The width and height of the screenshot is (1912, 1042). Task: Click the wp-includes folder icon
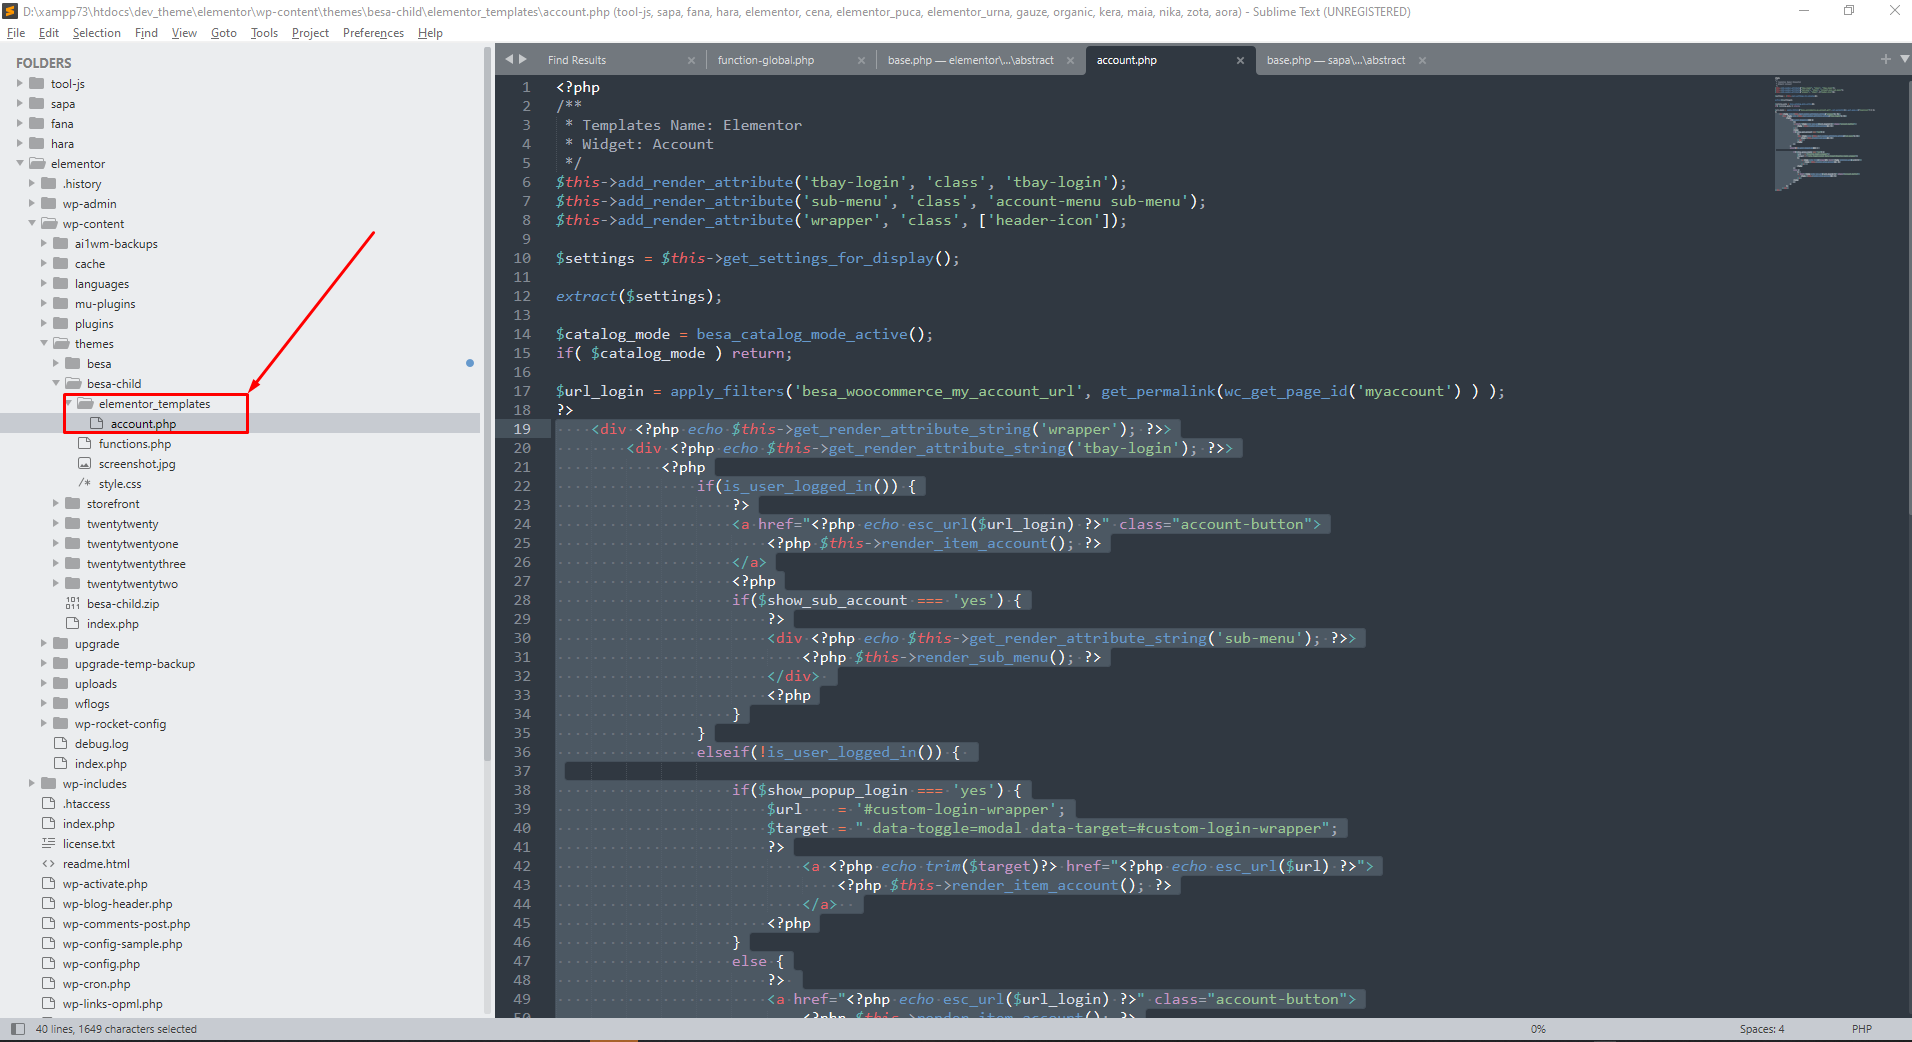tap(49, 783)
